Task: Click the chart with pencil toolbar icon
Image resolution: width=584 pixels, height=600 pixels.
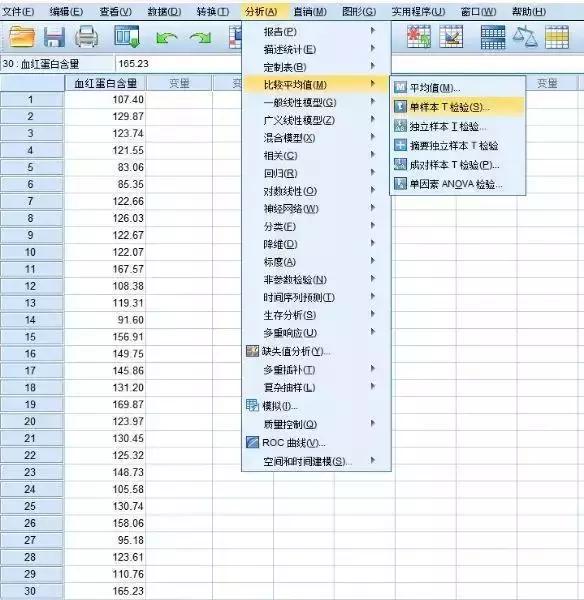Action: pyautogui.click(x=451, y=37)
